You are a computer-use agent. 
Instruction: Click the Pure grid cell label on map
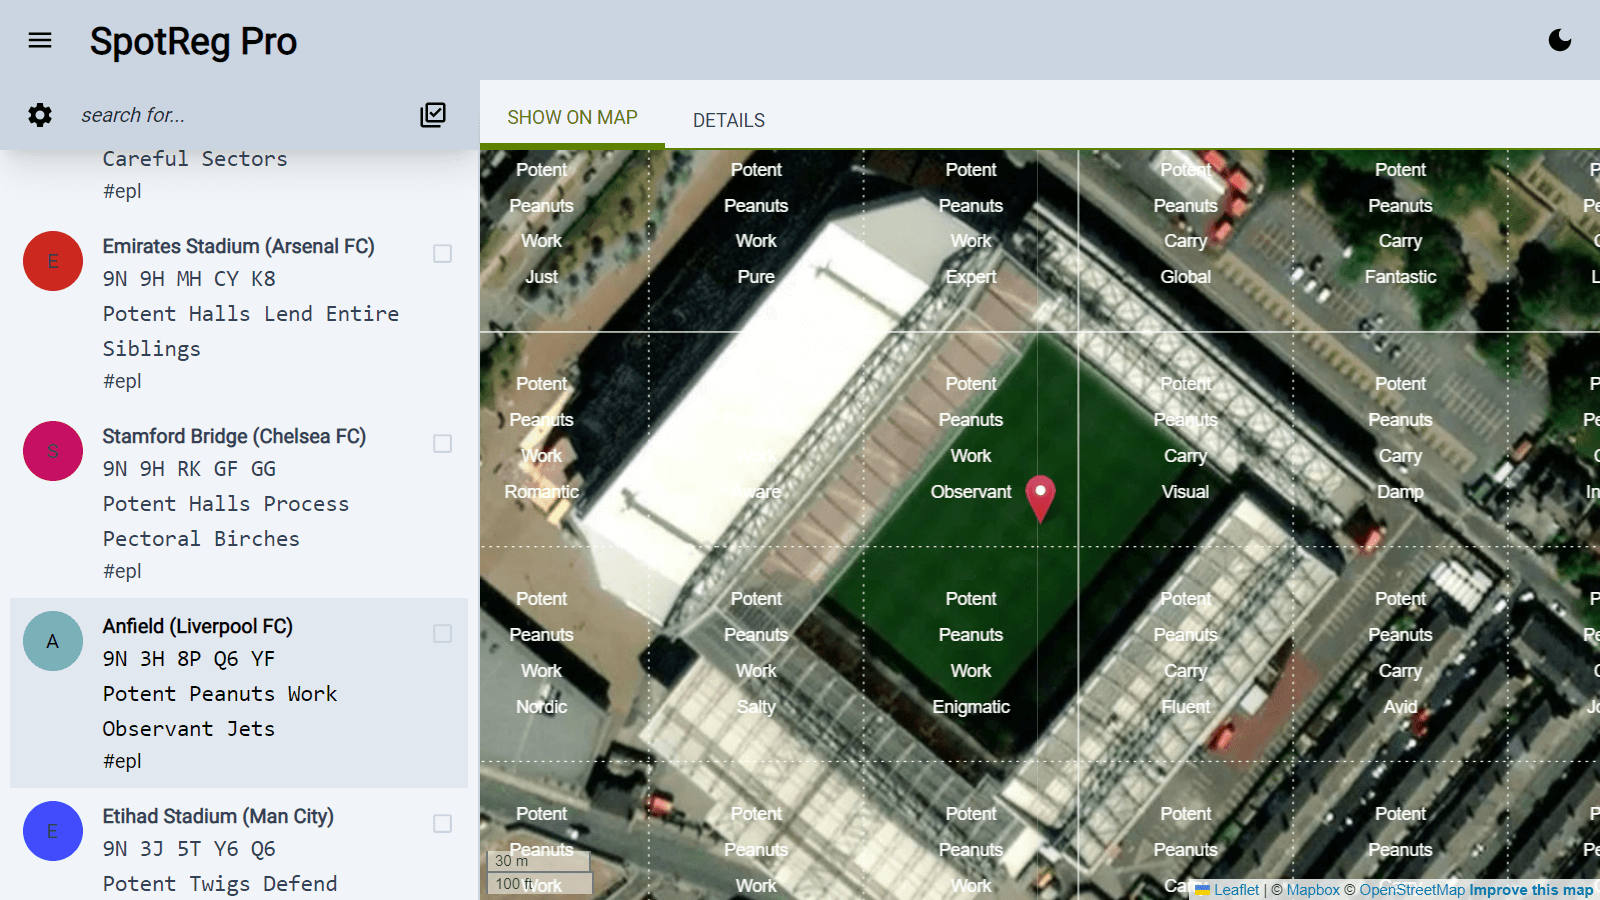pyautogui.click(x=756, y=277)
